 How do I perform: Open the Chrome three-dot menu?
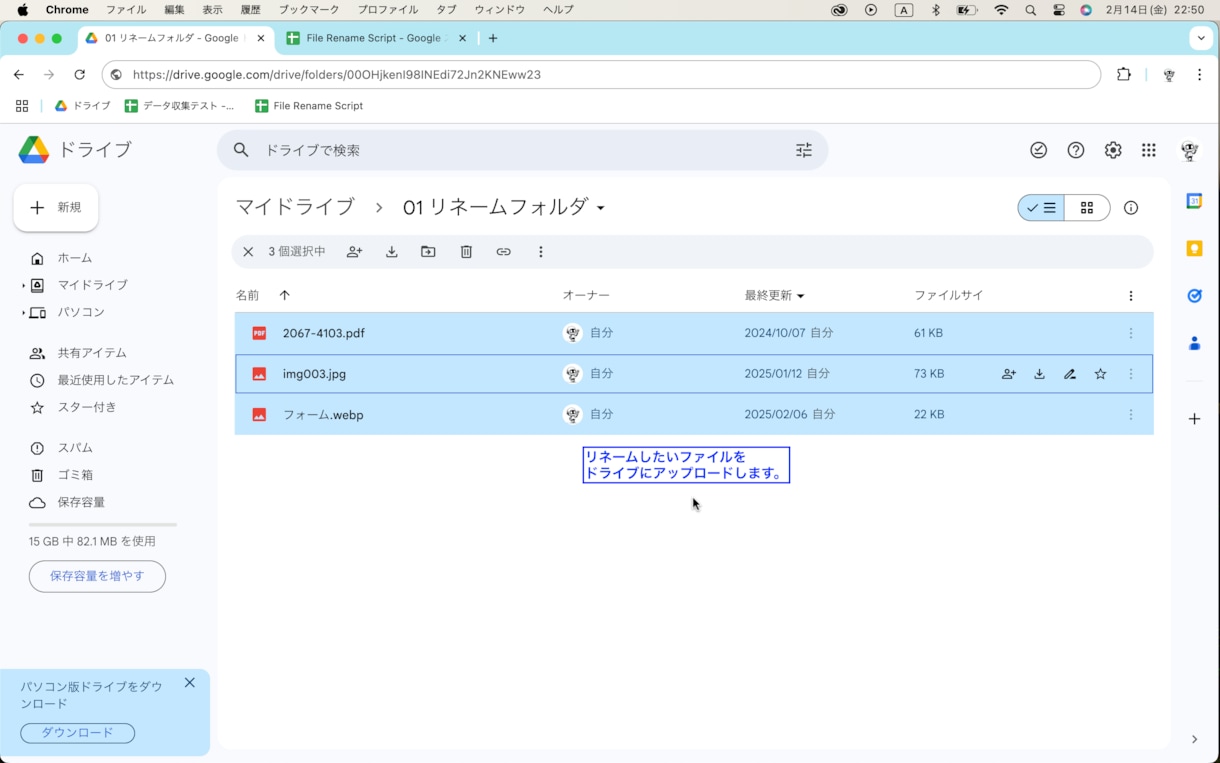[x=1199, y=75]
